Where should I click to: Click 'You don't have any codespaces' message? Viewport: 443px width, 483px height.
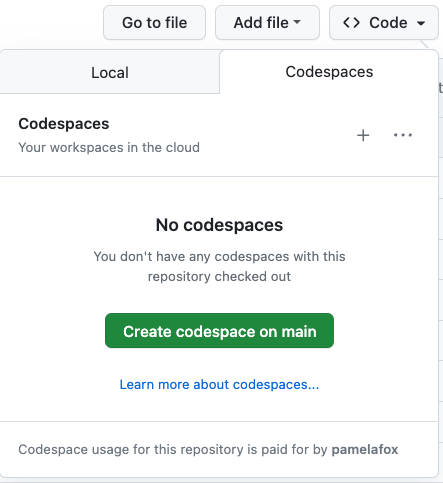[219, 266]
